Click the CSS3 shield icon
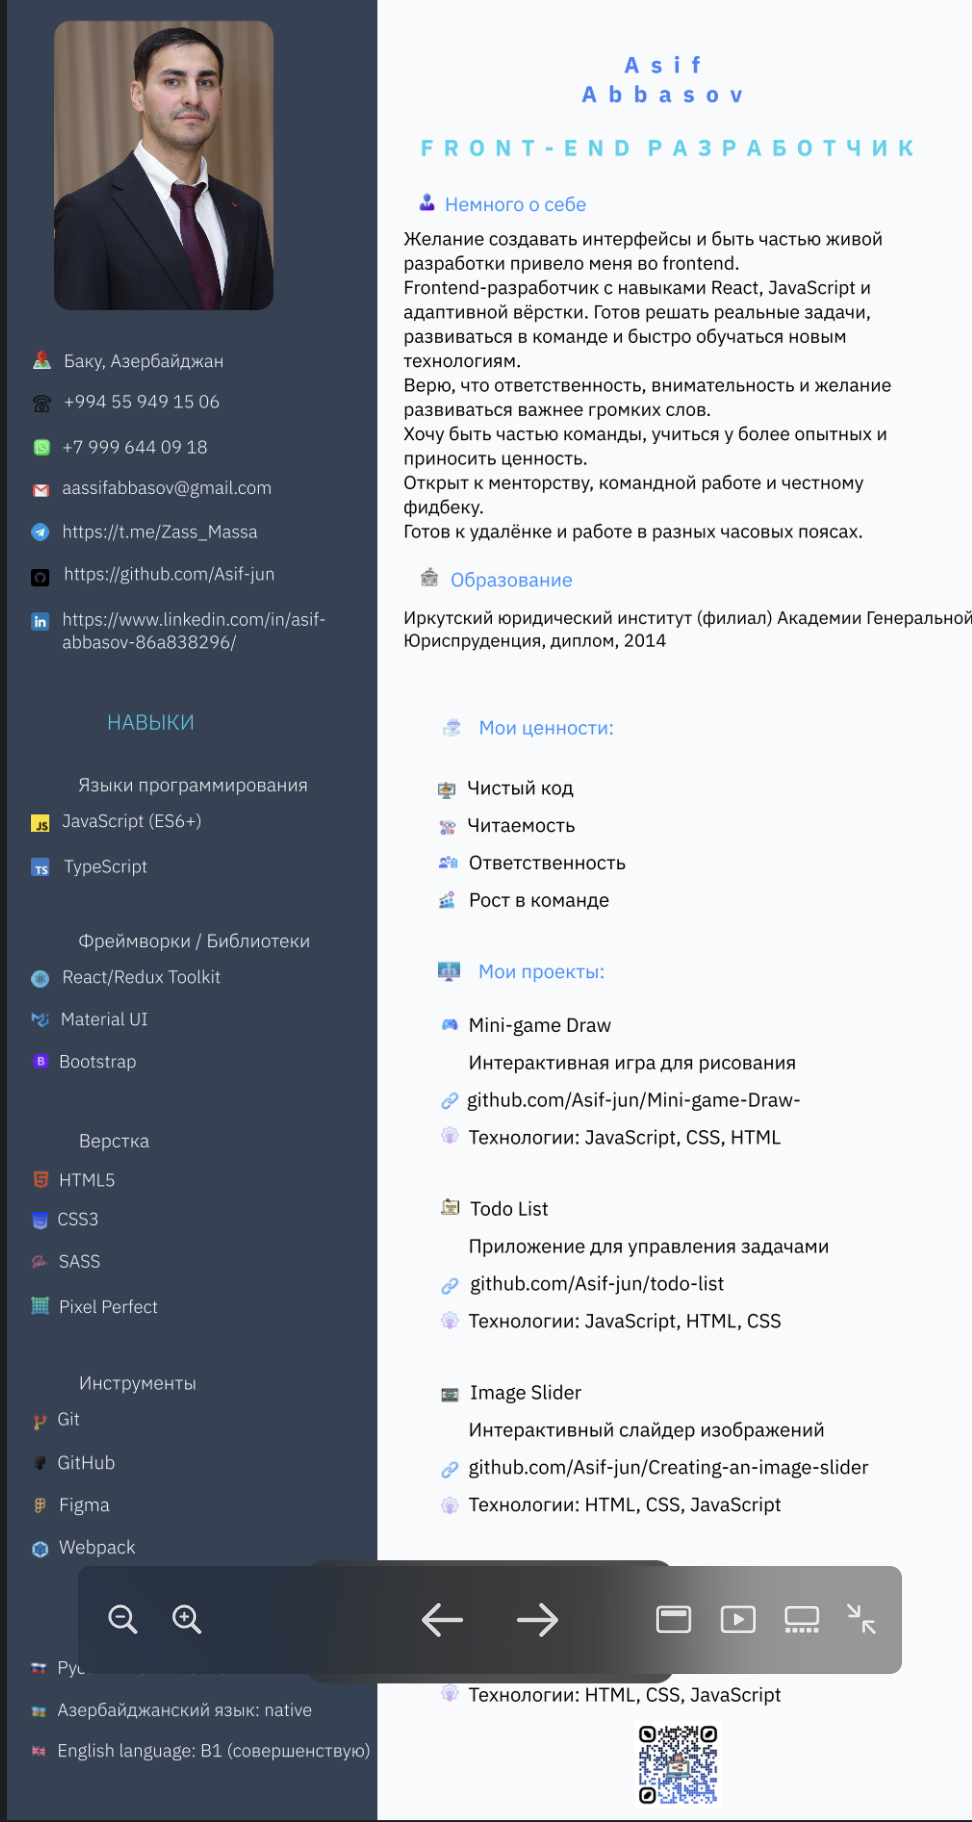Screen dimensions: 972x1822 coord(40,1220)
